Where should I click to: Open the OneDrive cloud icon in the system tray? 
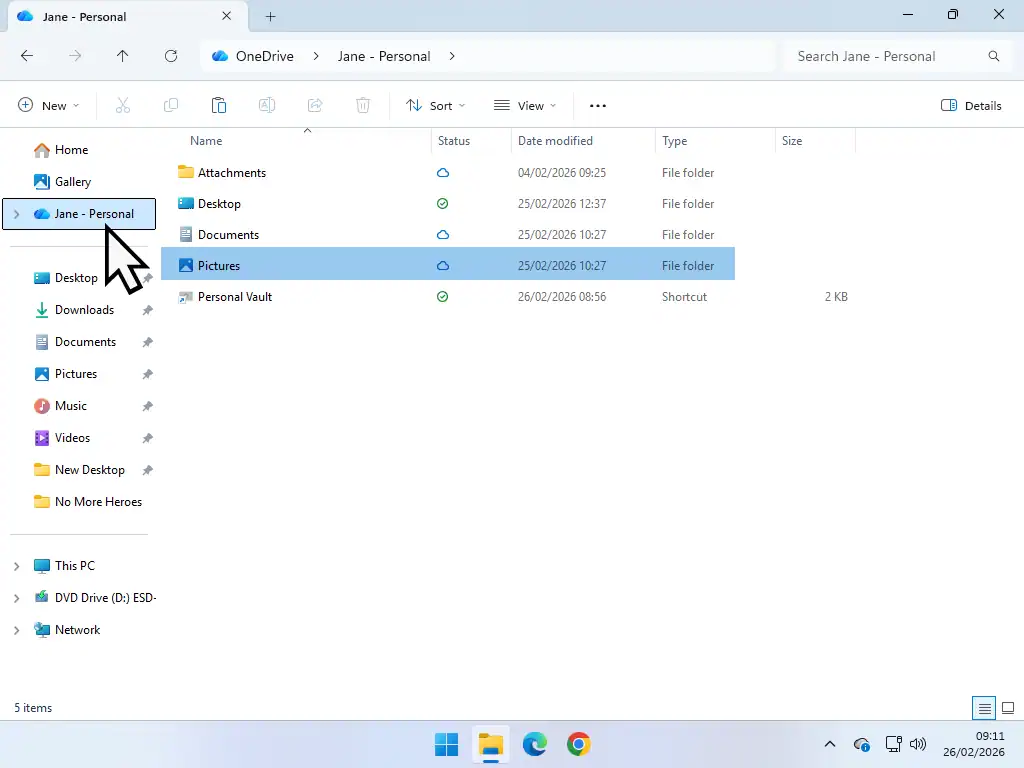[x=862, y=744]
